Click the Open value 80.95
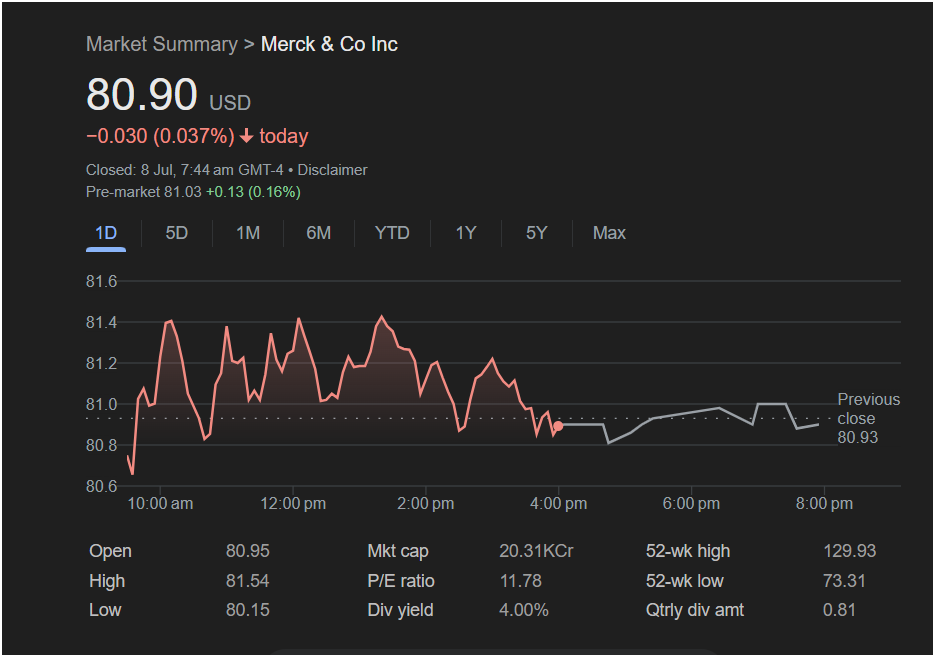 [x=247, y=551]
